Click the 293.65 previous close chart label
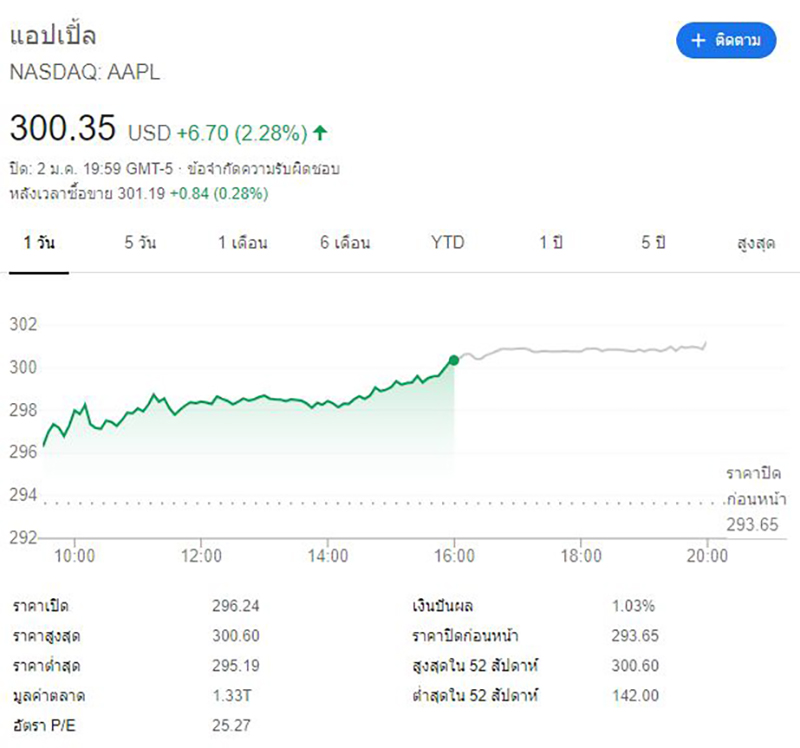Image resolution: width=800 pixels, height=748 pixels. pyautogui.click(x=752, y=524)
